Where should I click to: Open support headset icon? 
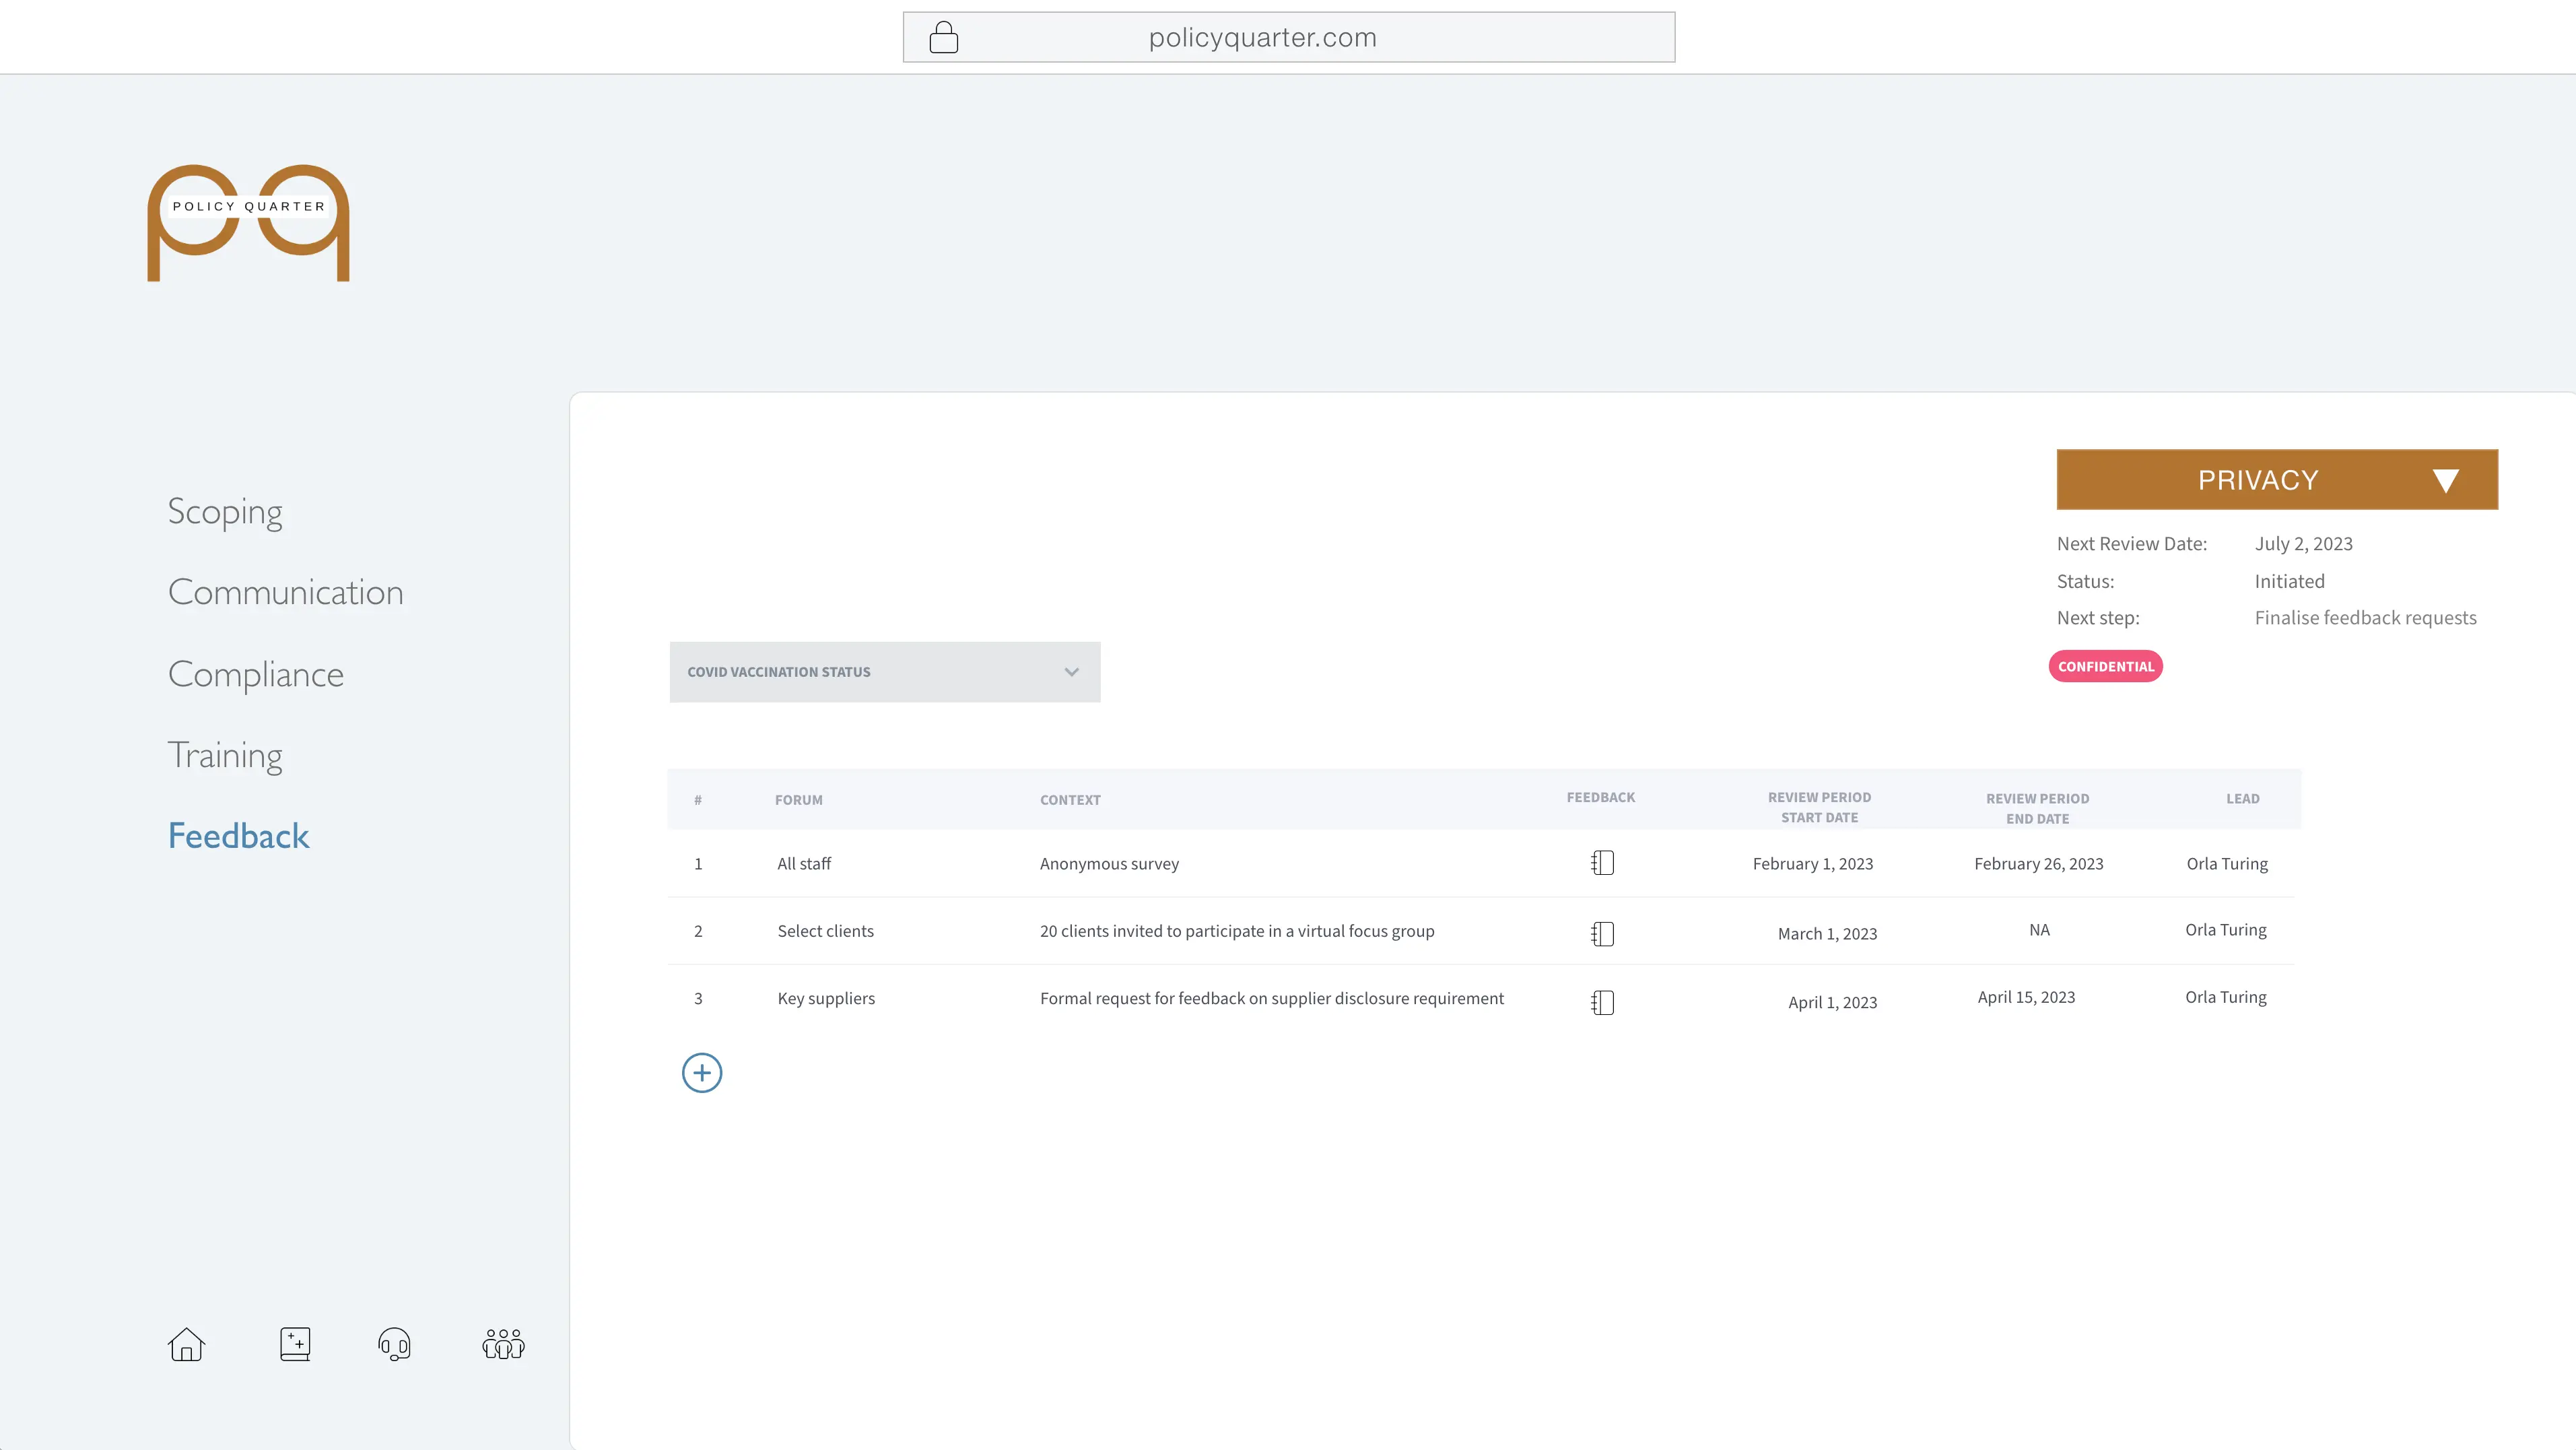pyautogui.click(x=394, y=1344)
